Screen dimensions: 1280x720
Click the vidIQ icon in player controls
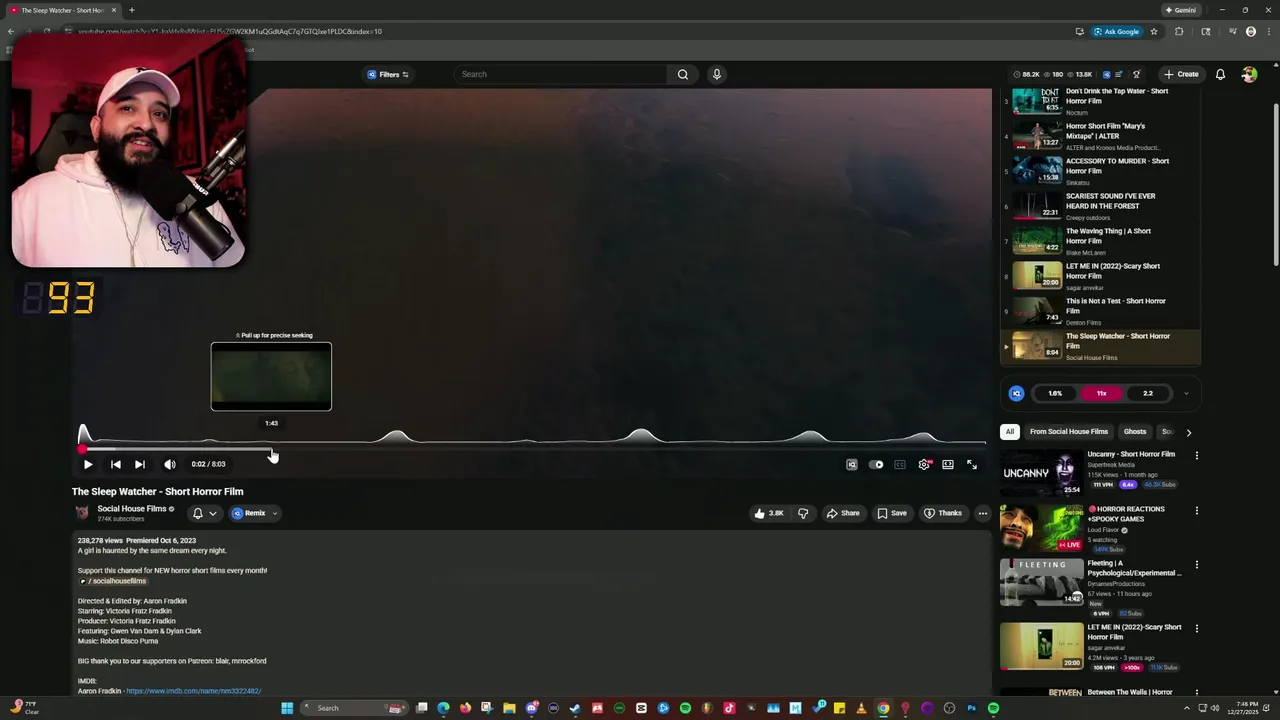(x=852, y=464)
